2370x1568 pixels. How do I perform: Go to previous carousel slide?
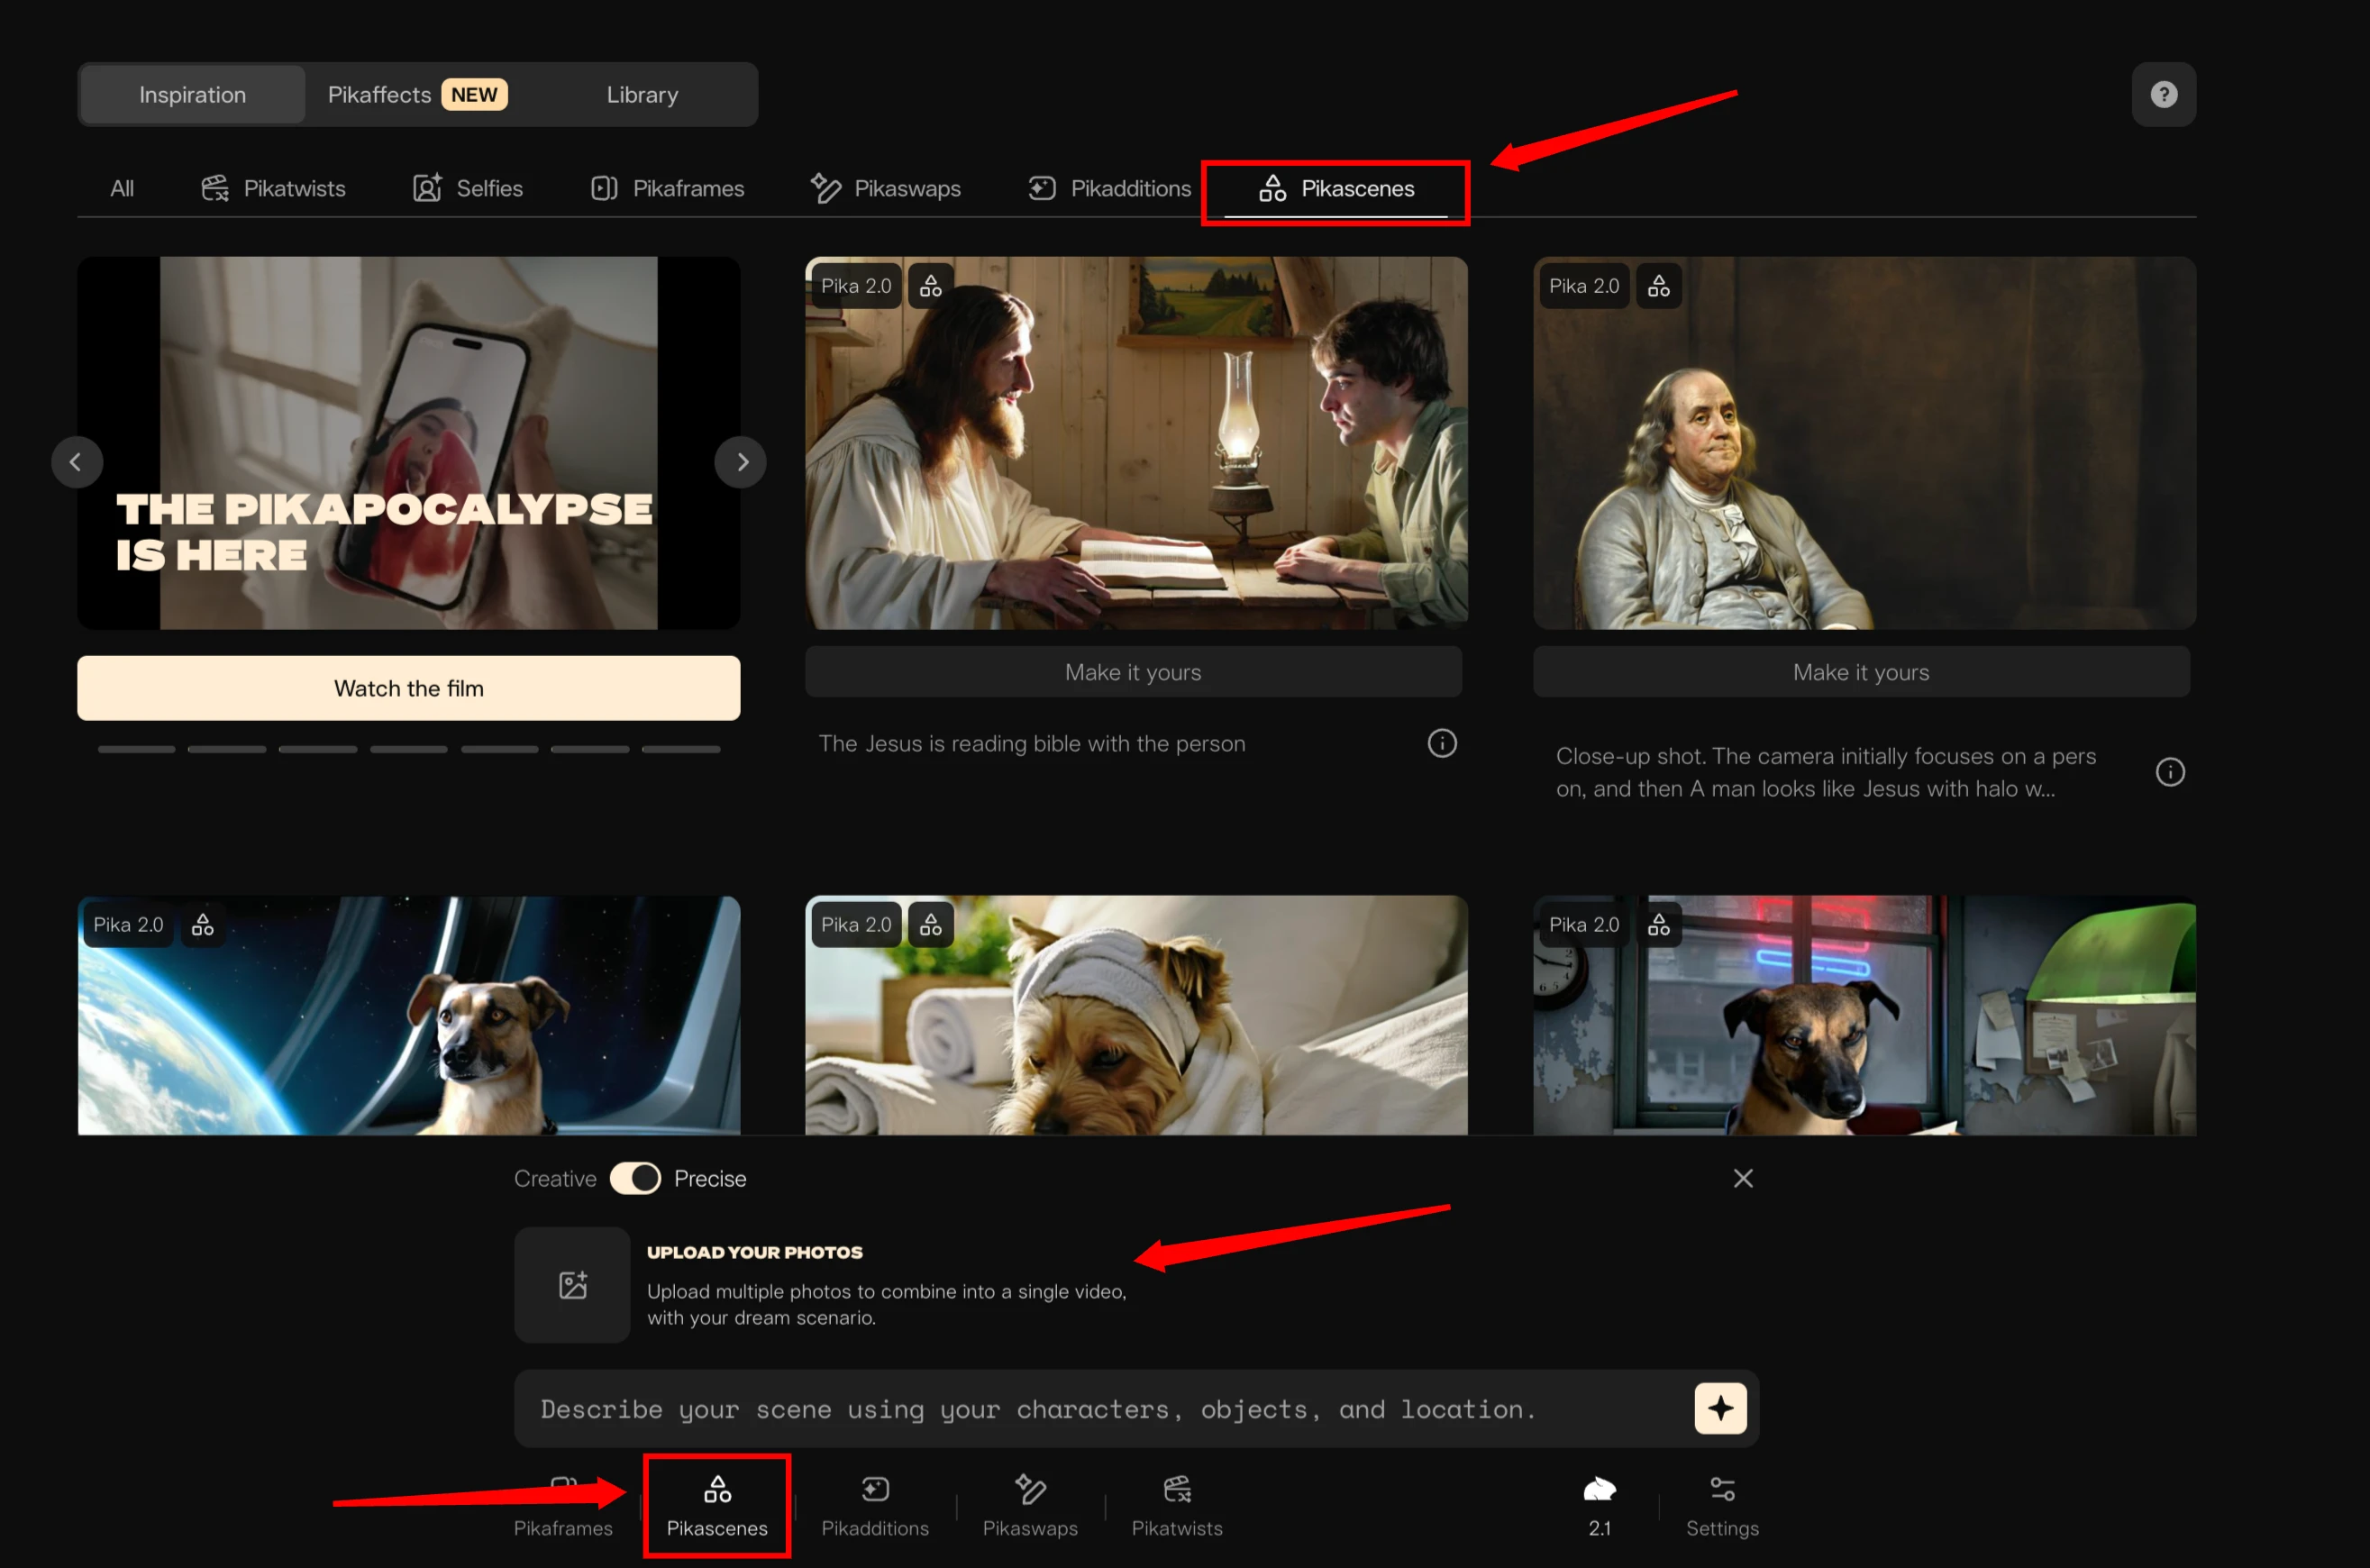point(76,462)
